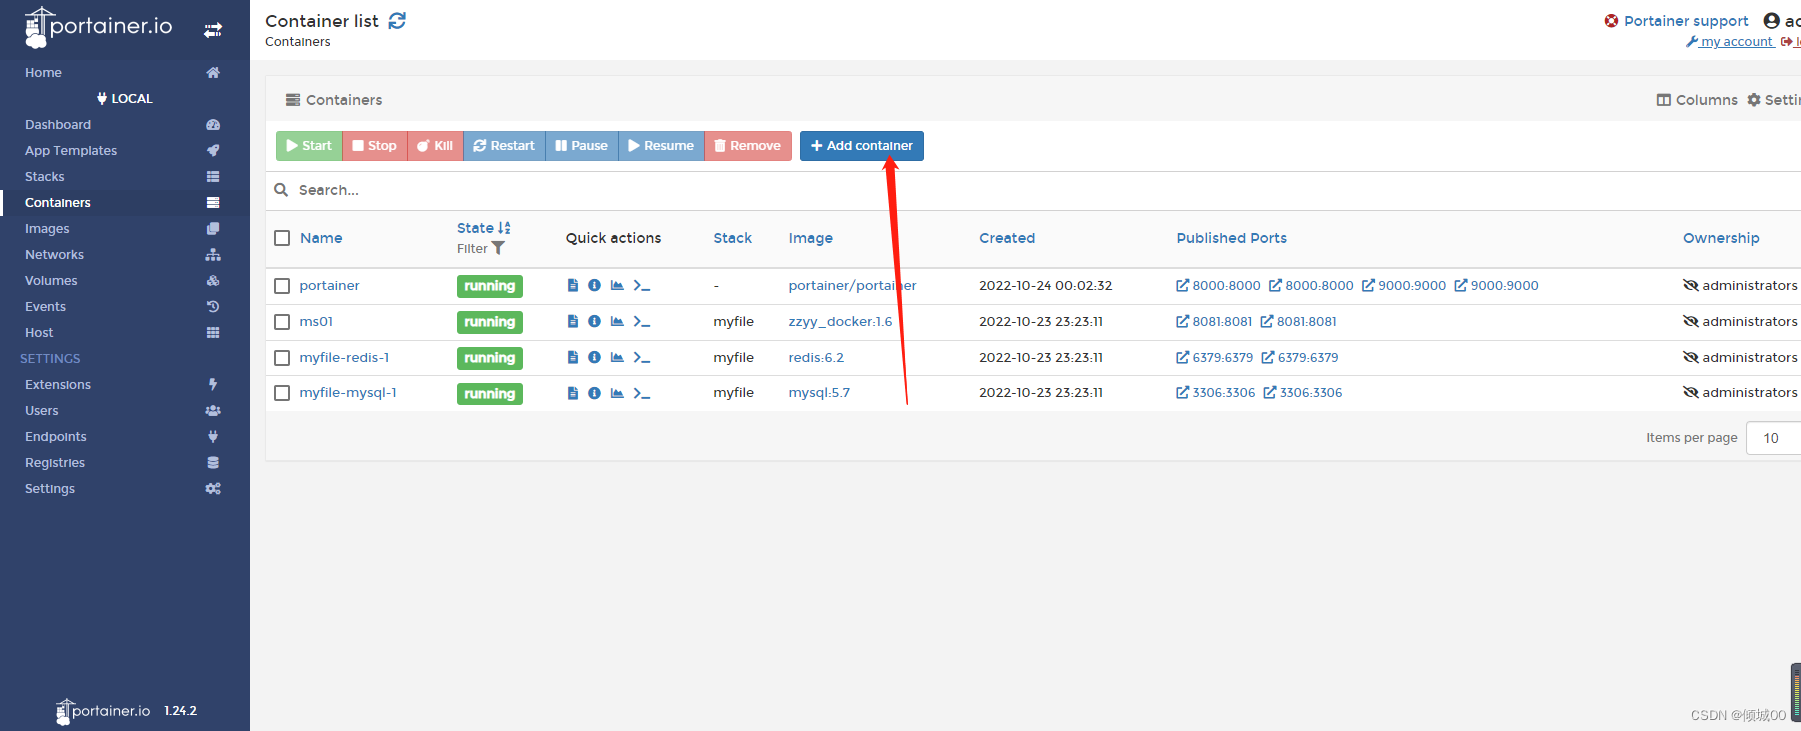Open Volumes in the sidebar
This screenshot has height=731, width=1801.
(x=124, y=281)
